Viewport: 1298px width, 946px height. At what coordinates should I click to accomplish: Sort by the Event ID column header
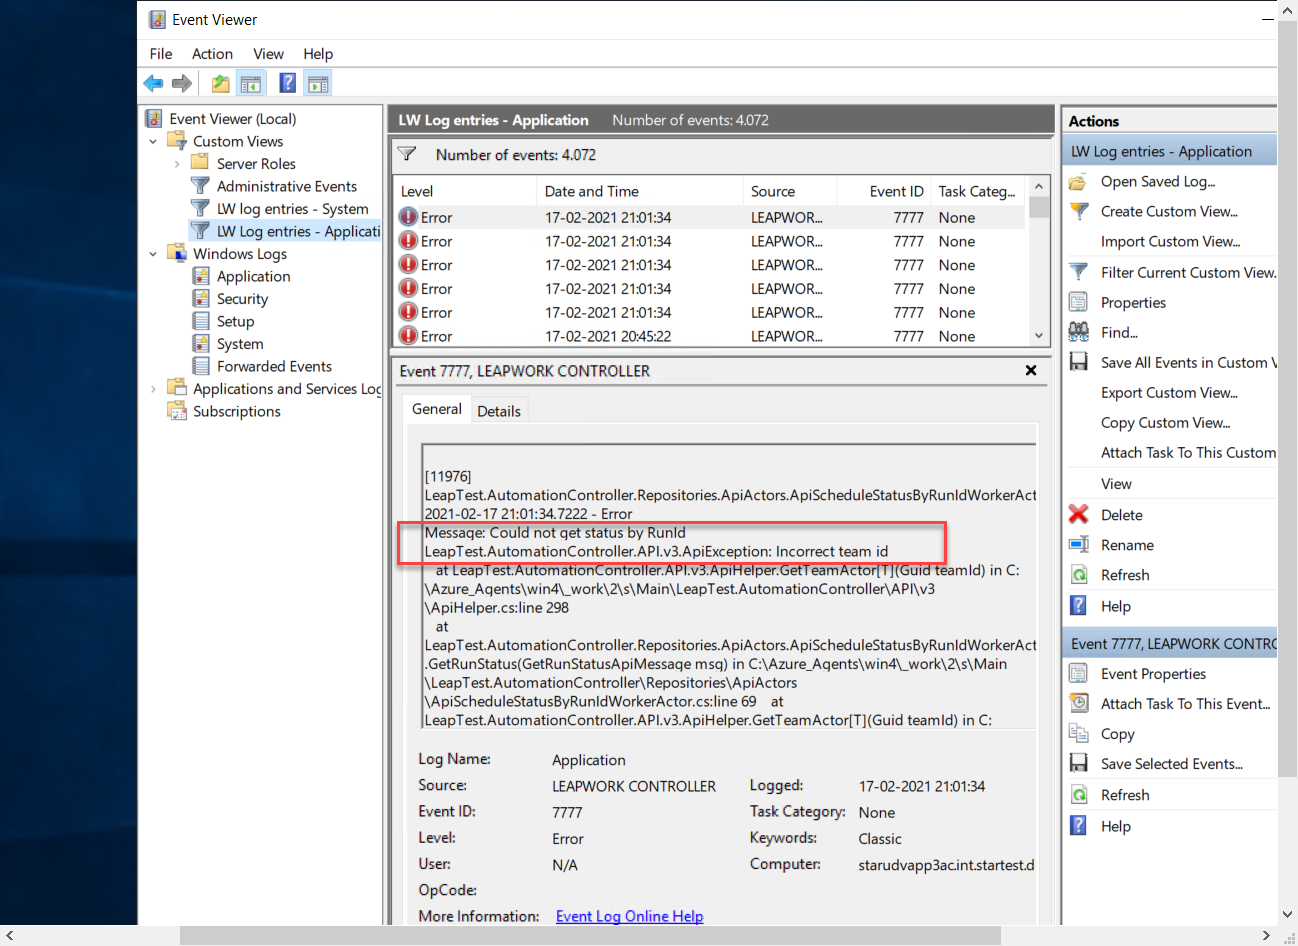[882, 191]
